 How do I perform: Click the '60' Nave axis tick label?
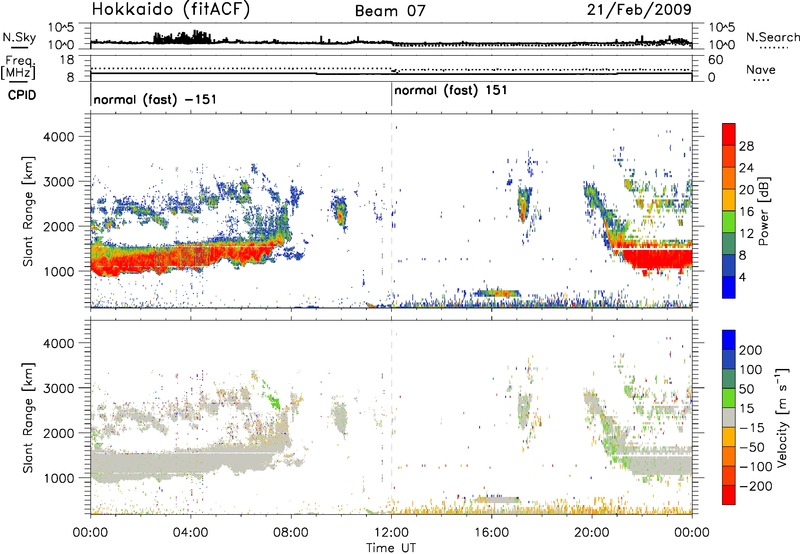(x=715, y=60)
